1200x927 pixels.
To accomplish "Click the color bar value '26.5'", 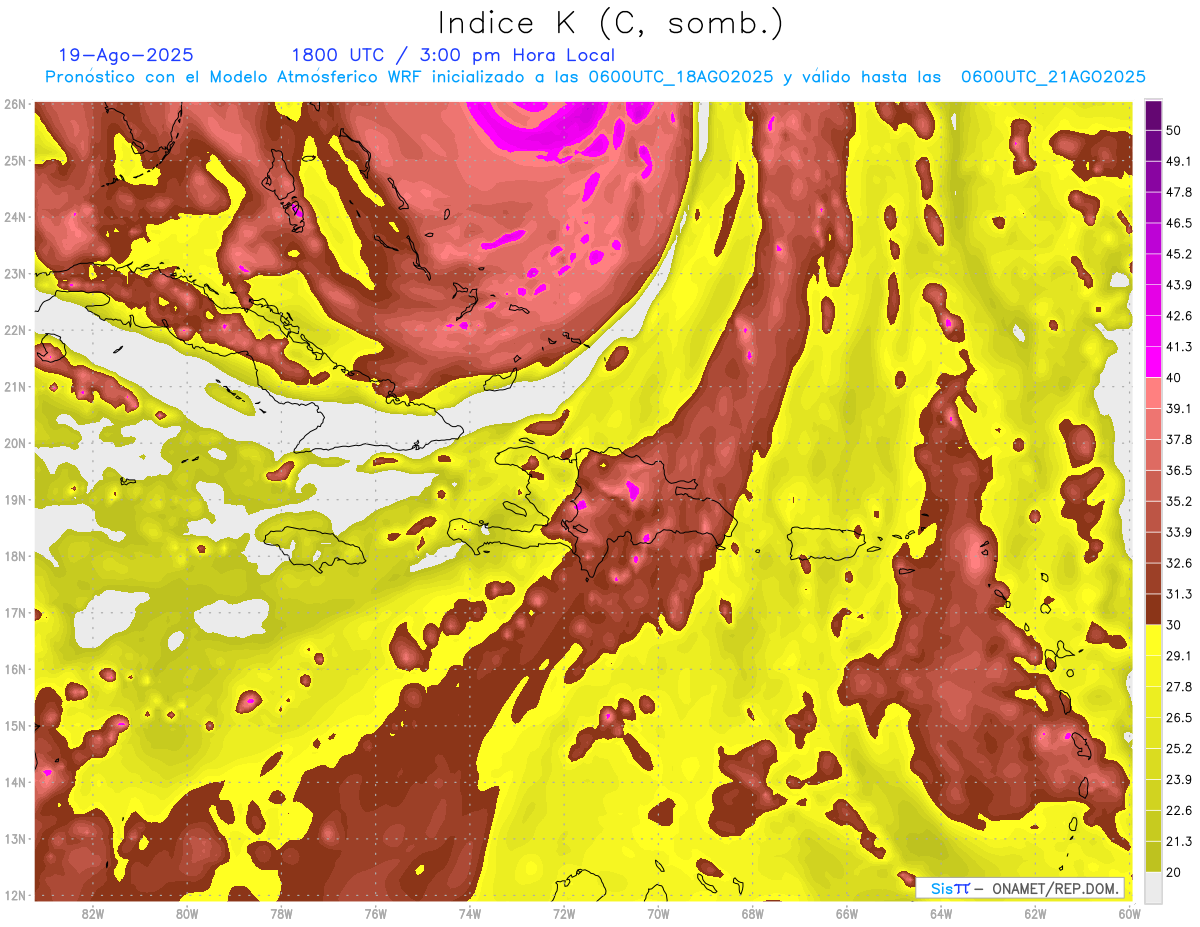I will pos(1178,718).
